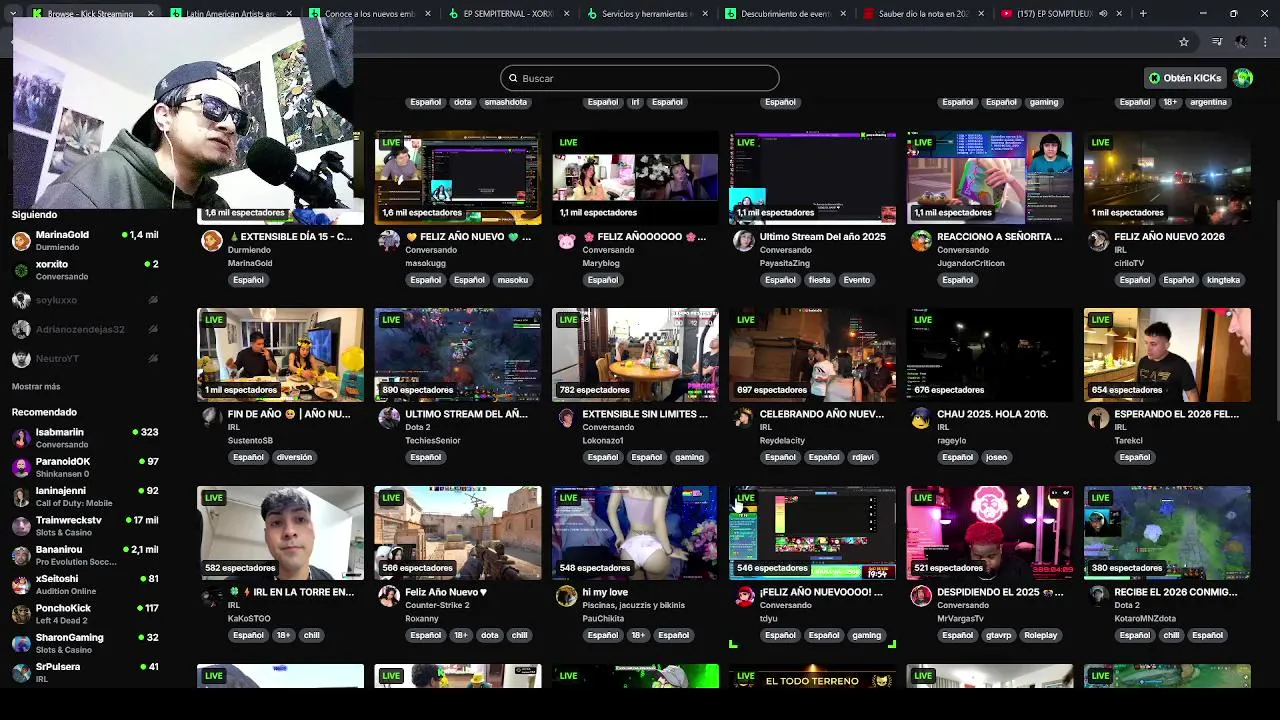Close the Descubrimiento de eventos tab

click(x=843, y=14)
